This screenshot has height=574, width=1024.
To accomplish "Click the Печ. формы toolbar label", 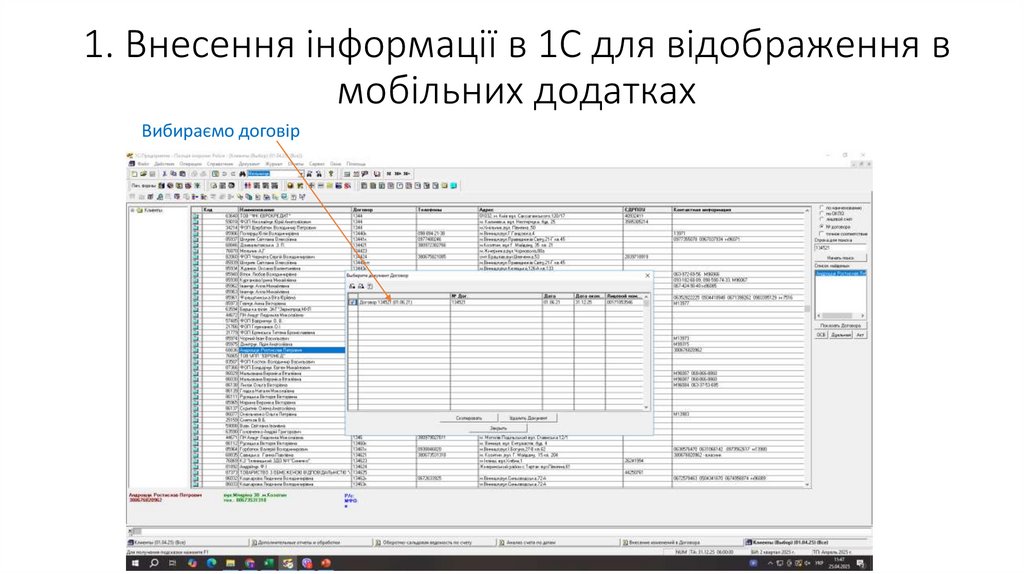I will (x=143, y=185).
